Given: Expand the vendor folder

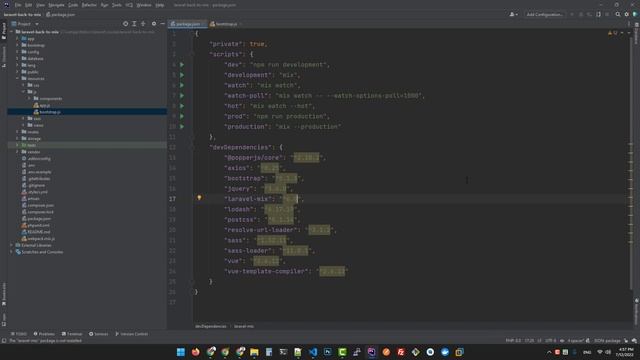Looking at the screenshot, I should click(18, 152).
